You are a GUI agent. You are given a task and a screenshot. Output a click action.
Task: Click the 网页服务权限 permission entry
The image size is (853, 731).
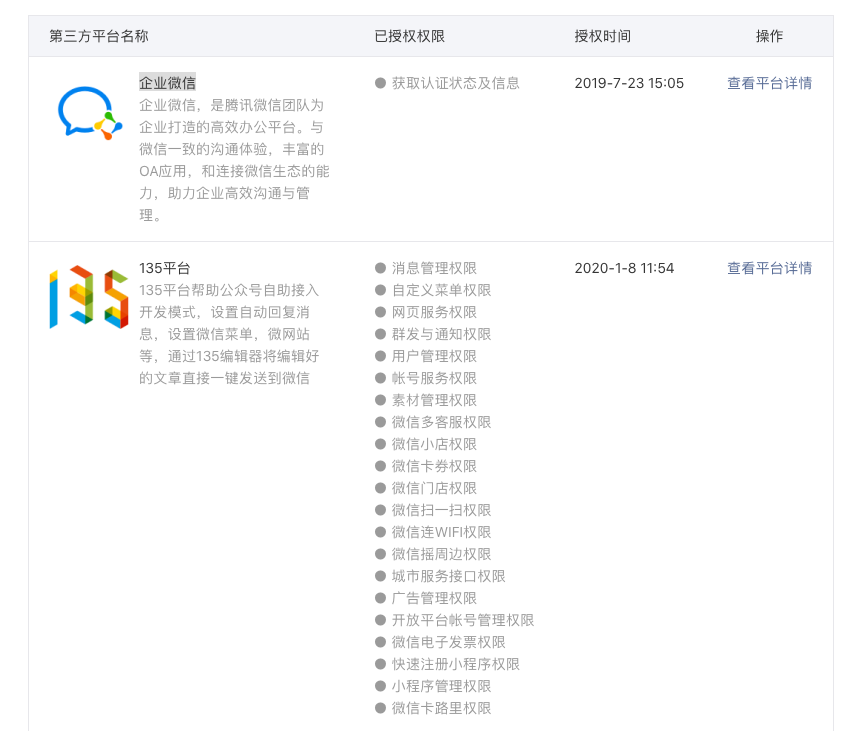click(x=426, y=312)
